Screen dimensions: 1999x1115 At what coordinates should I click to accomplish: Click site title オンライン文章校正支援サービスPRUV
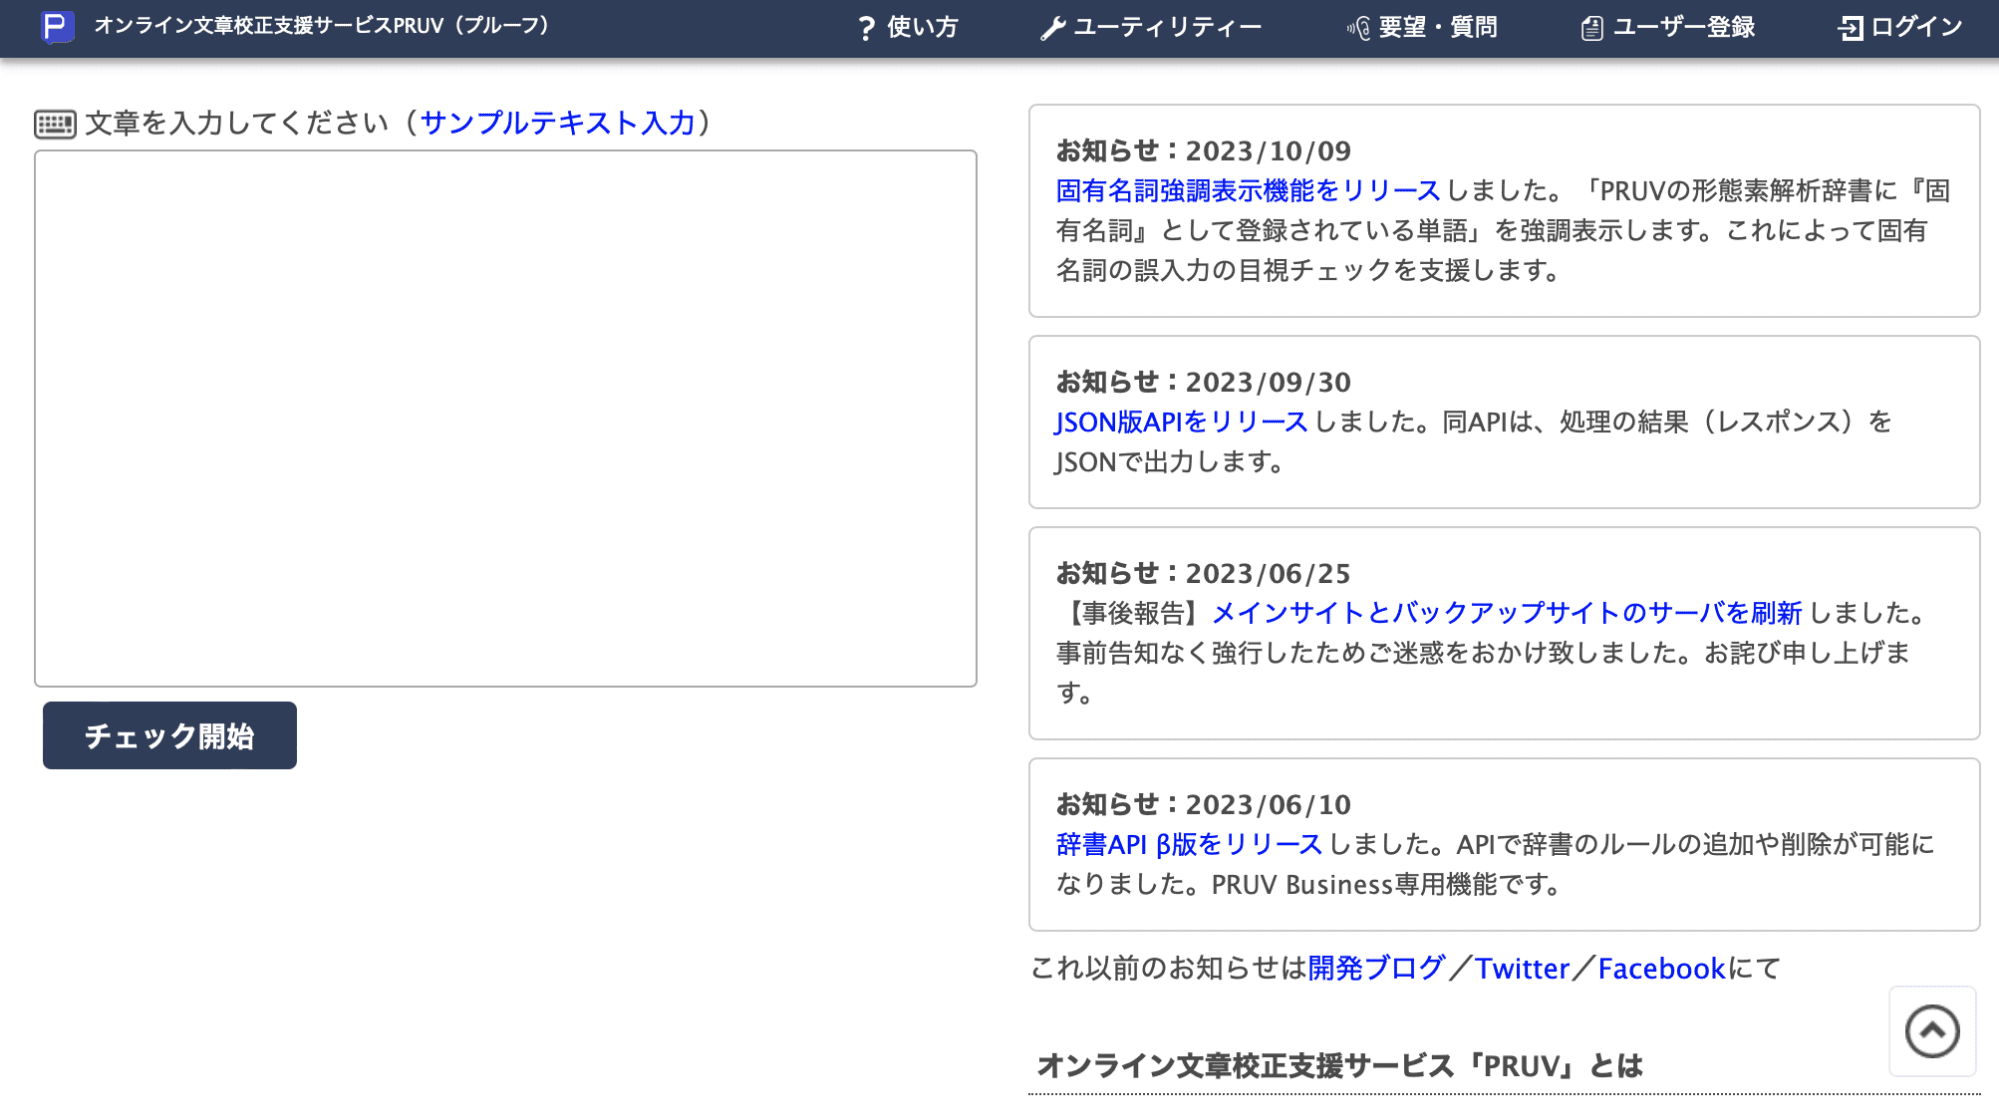(322, 26)
